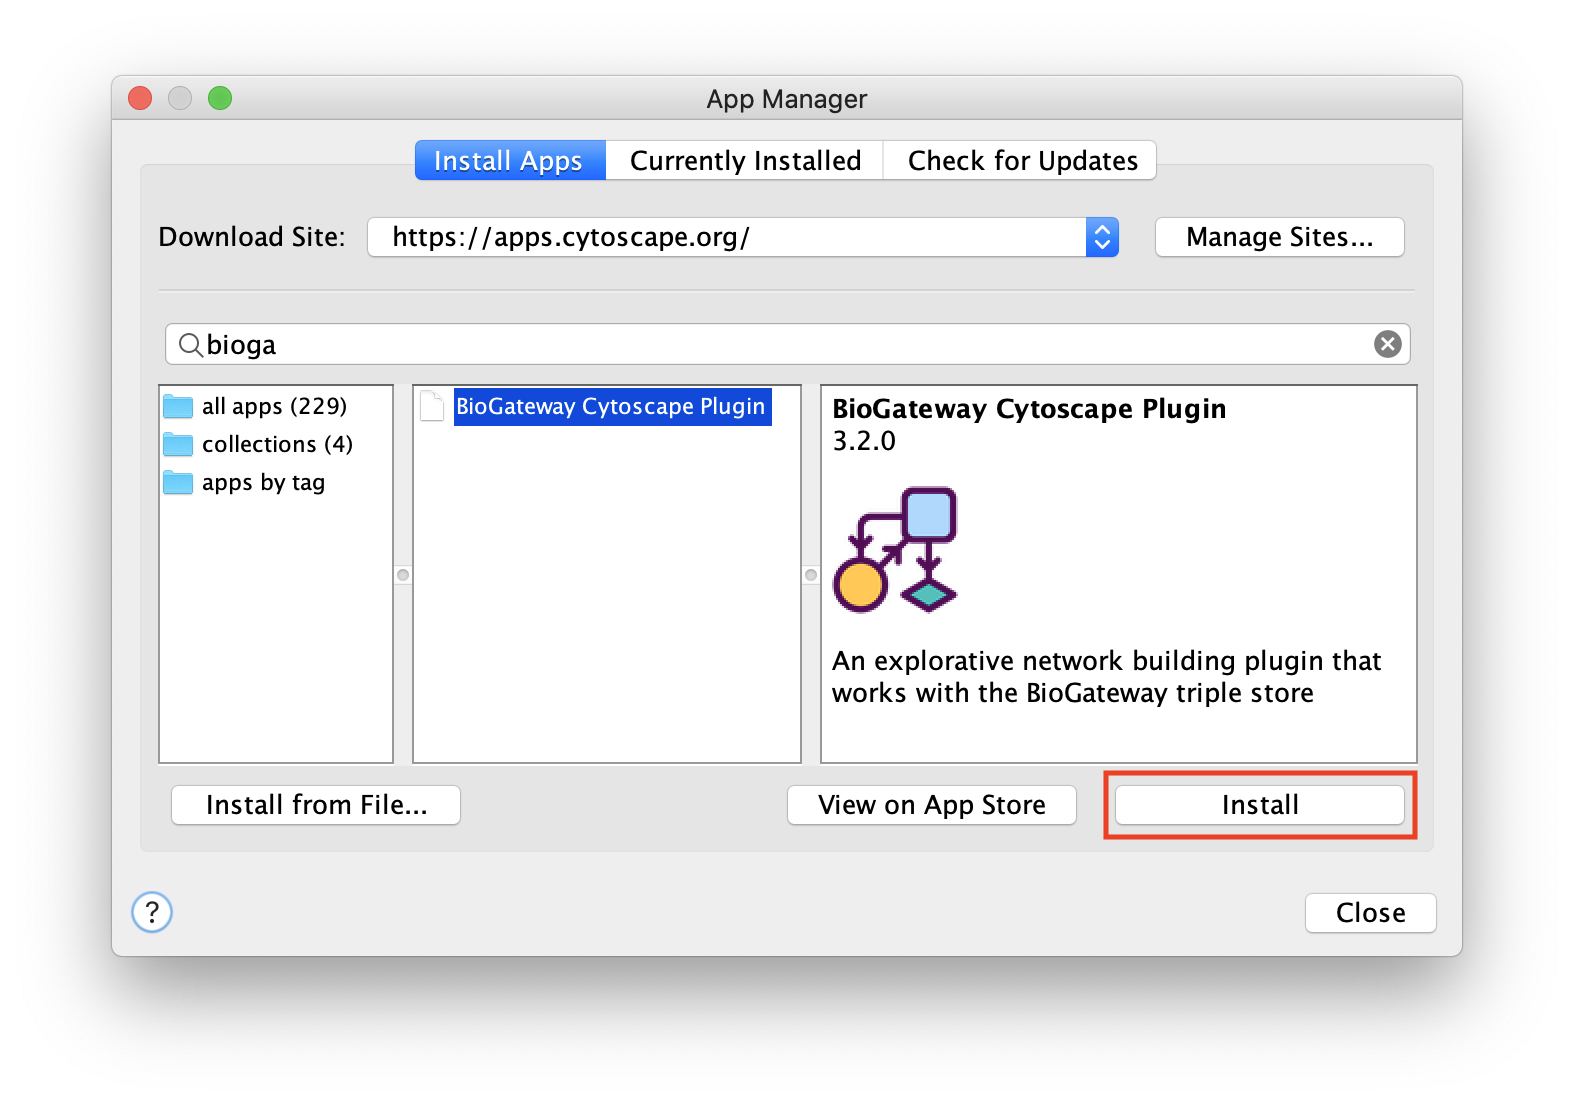Viewport: 1574px width, 1104px height.
Task: Select apps by tag in the tree
Action: point(263,482)
